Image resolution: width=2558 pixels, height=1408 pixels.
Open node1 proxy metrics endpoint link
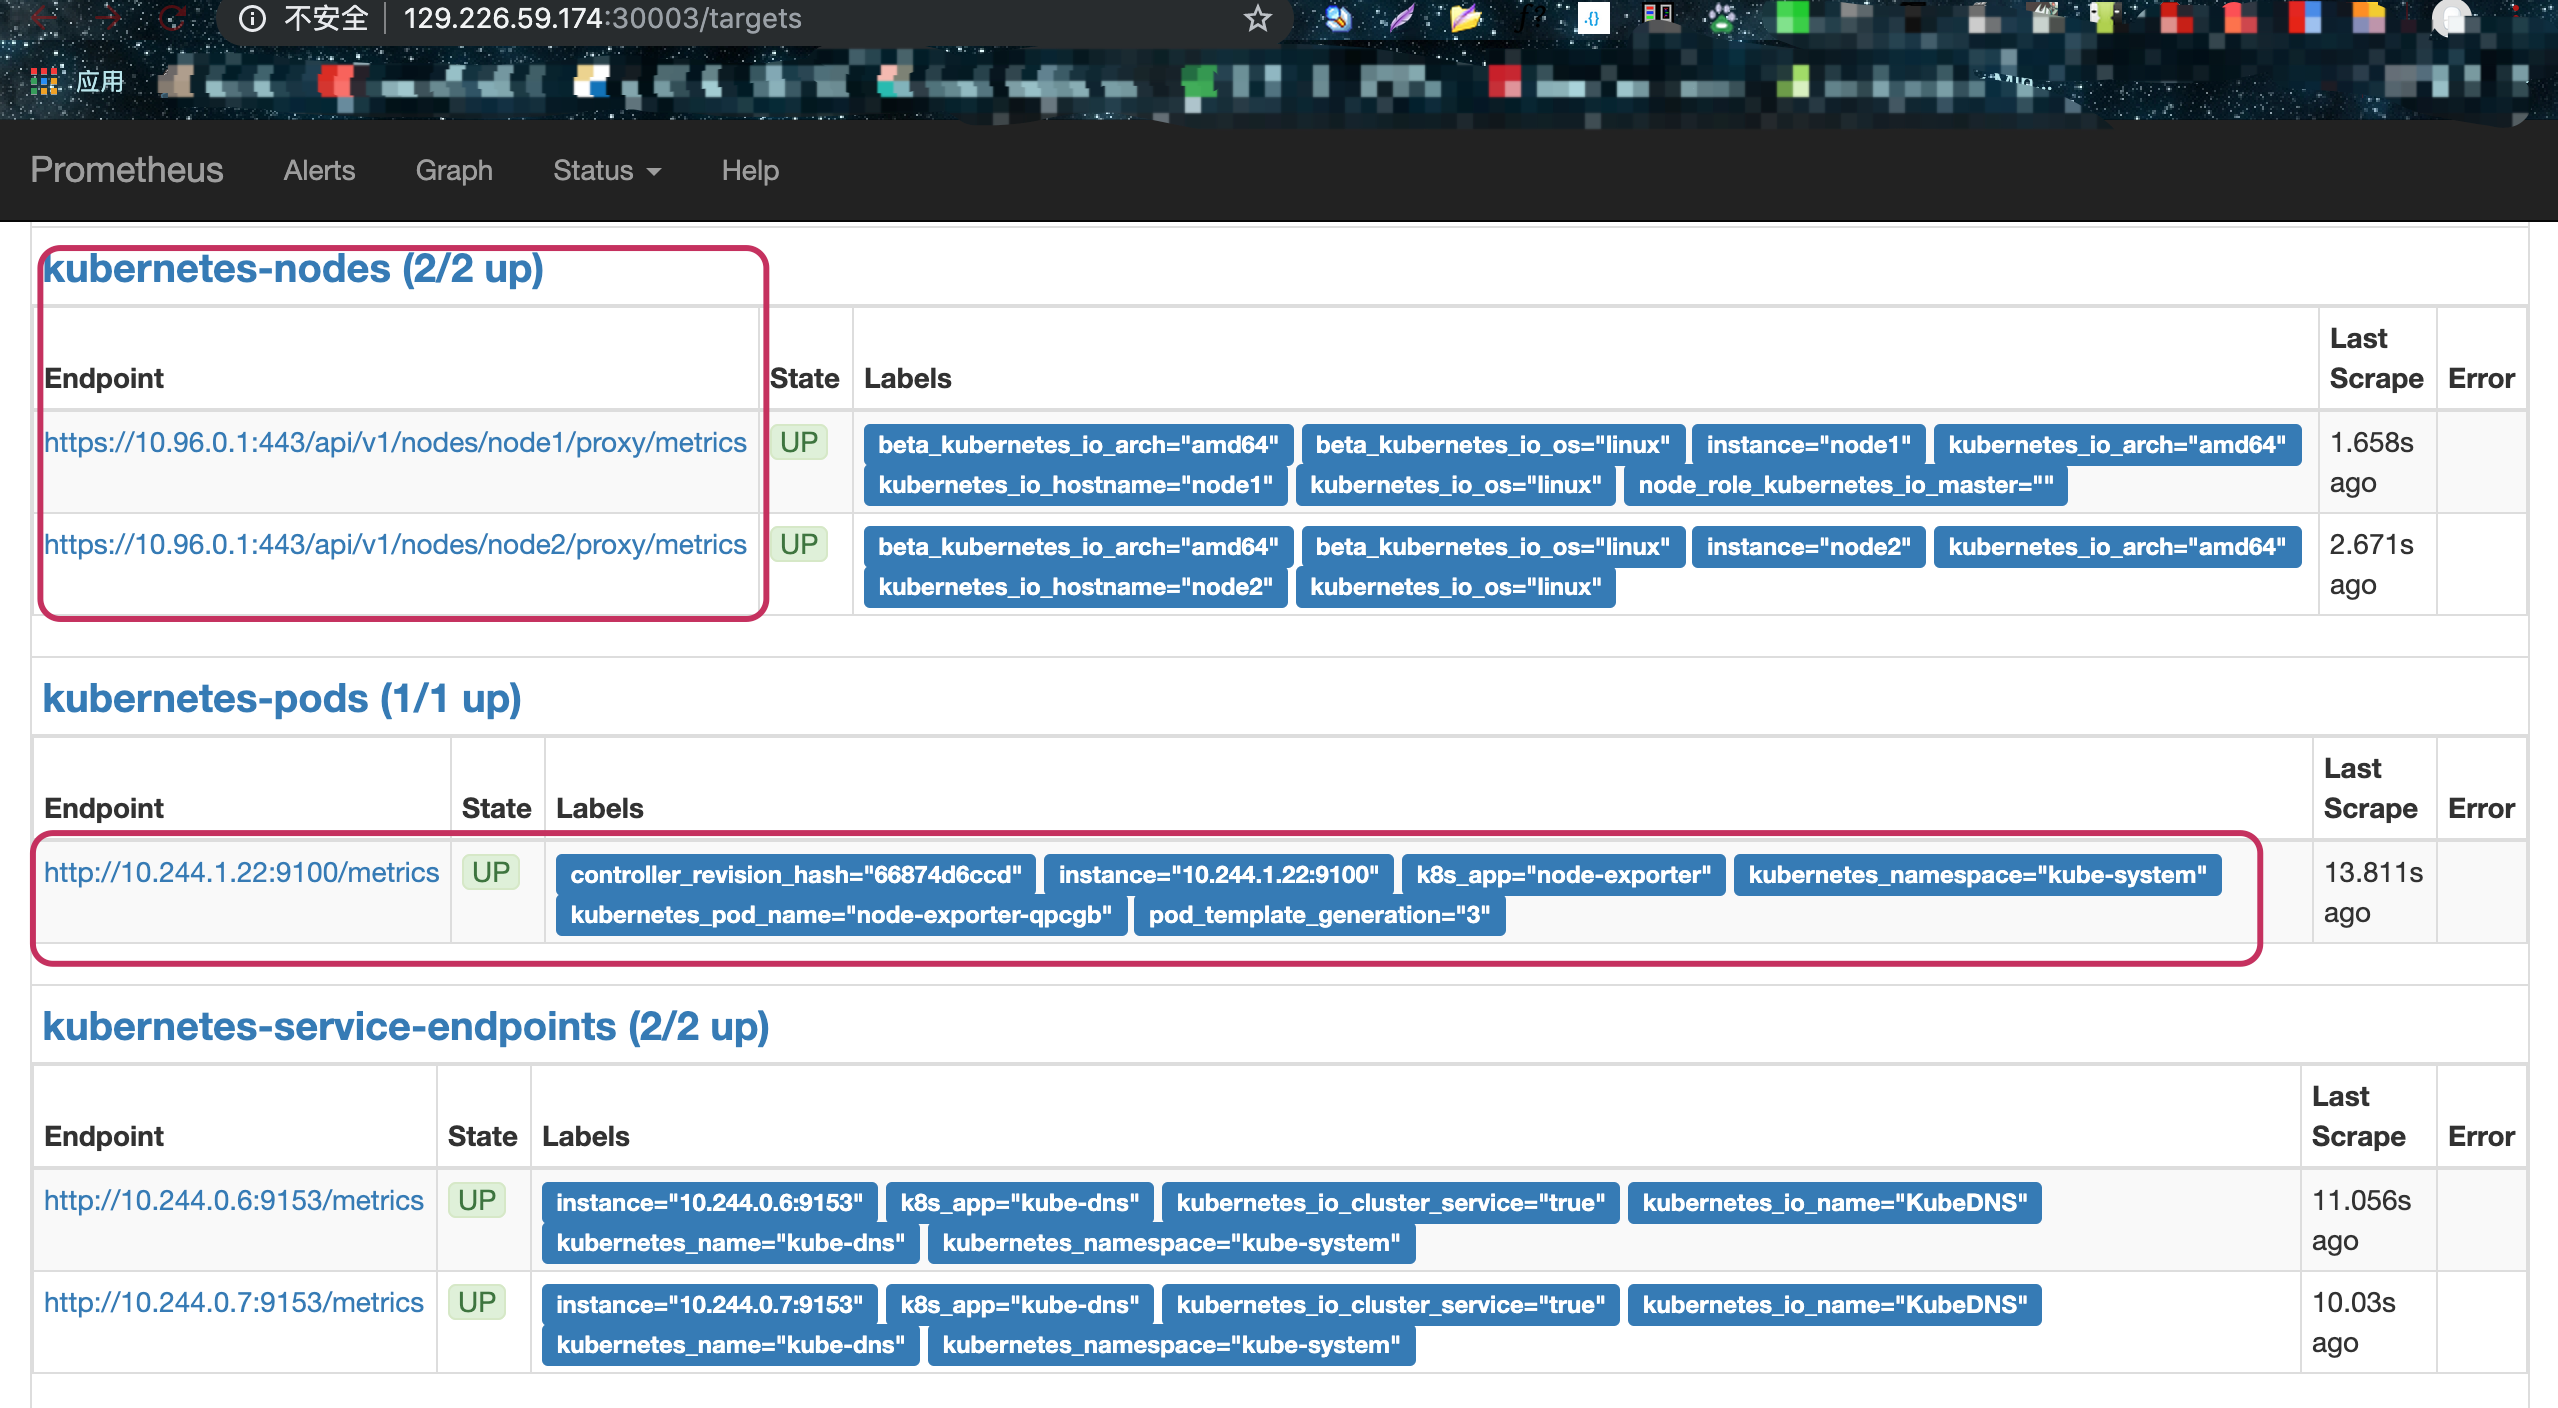[395, 442]
